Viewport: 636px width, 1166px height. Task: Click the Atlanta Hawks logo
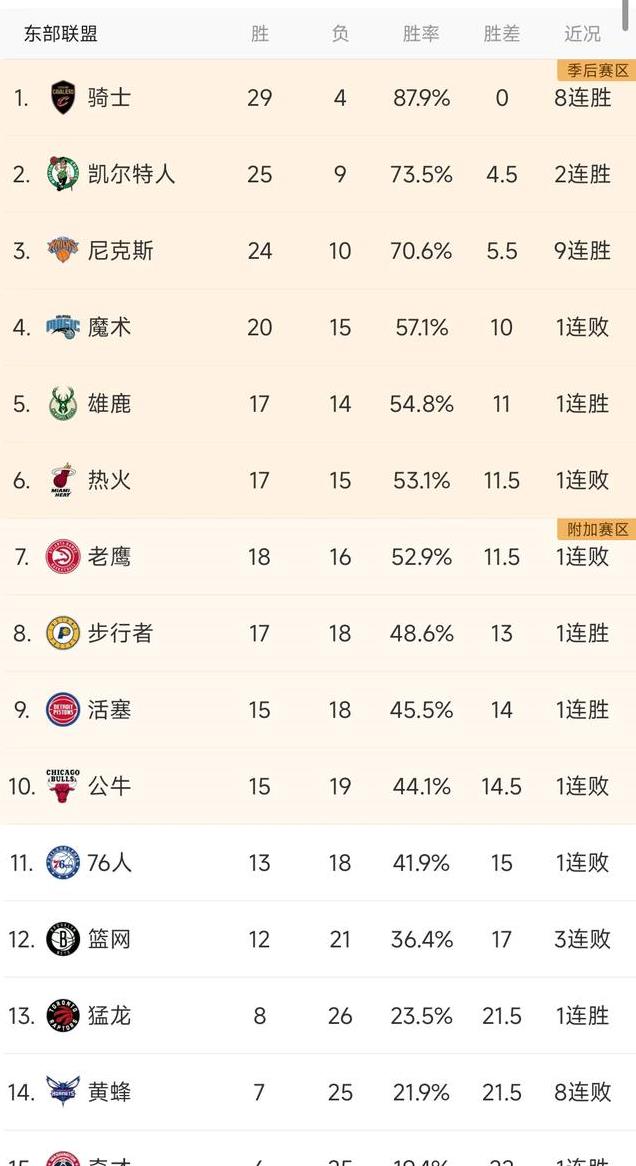pyautogui.click(x=63, y=557)
